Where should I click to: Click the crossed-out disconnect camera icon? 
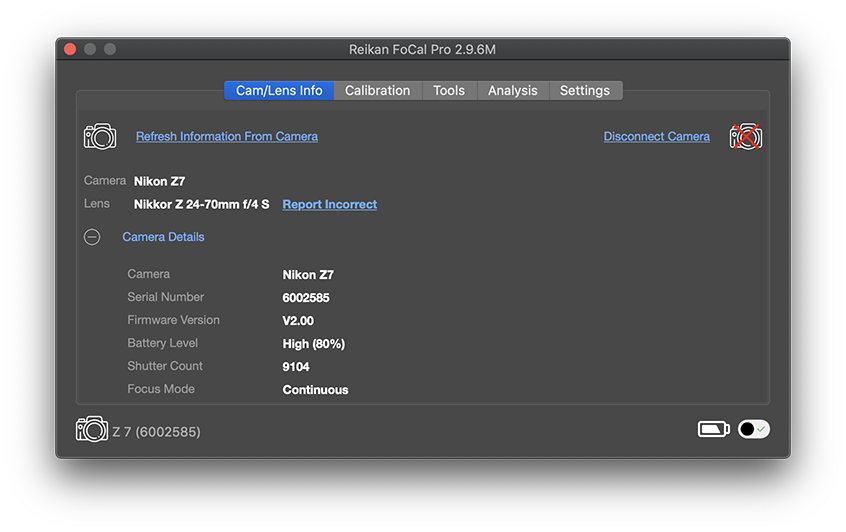(746, 137)
